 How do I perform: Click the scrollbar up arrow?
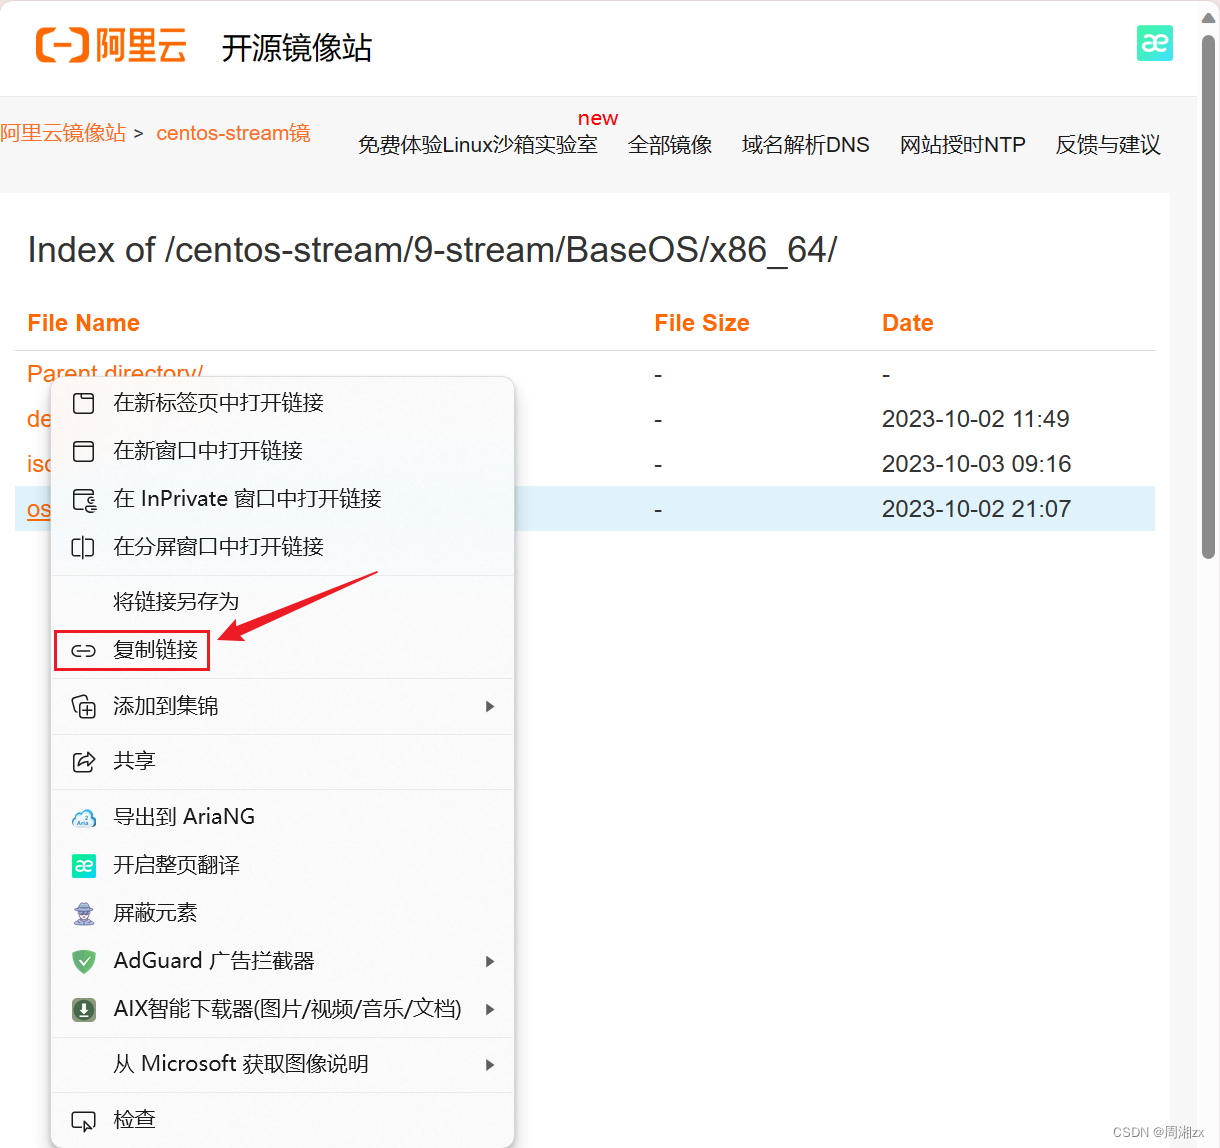point(1208,17)
